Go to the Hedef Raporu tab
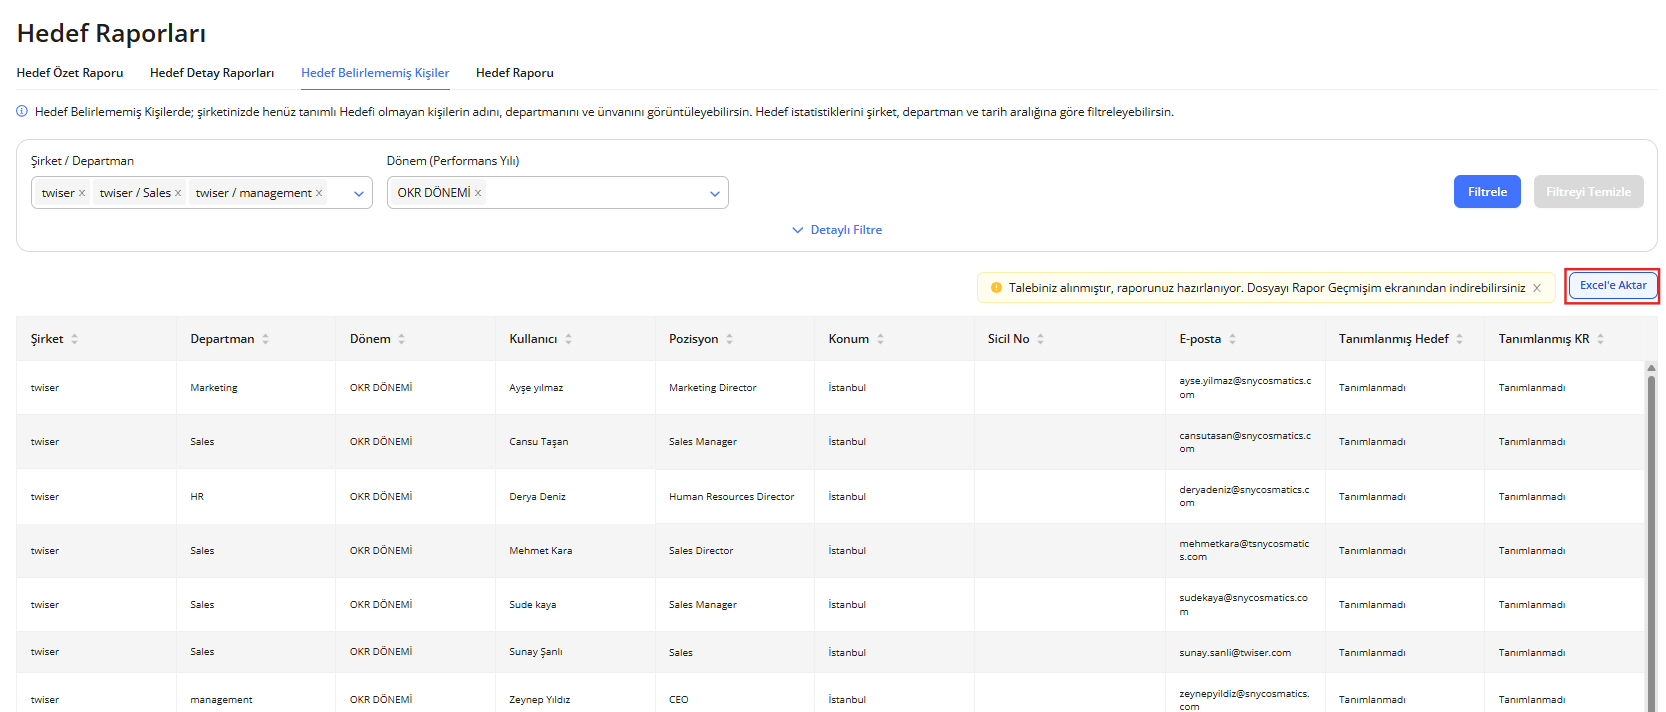 click(x=514, y=73)
